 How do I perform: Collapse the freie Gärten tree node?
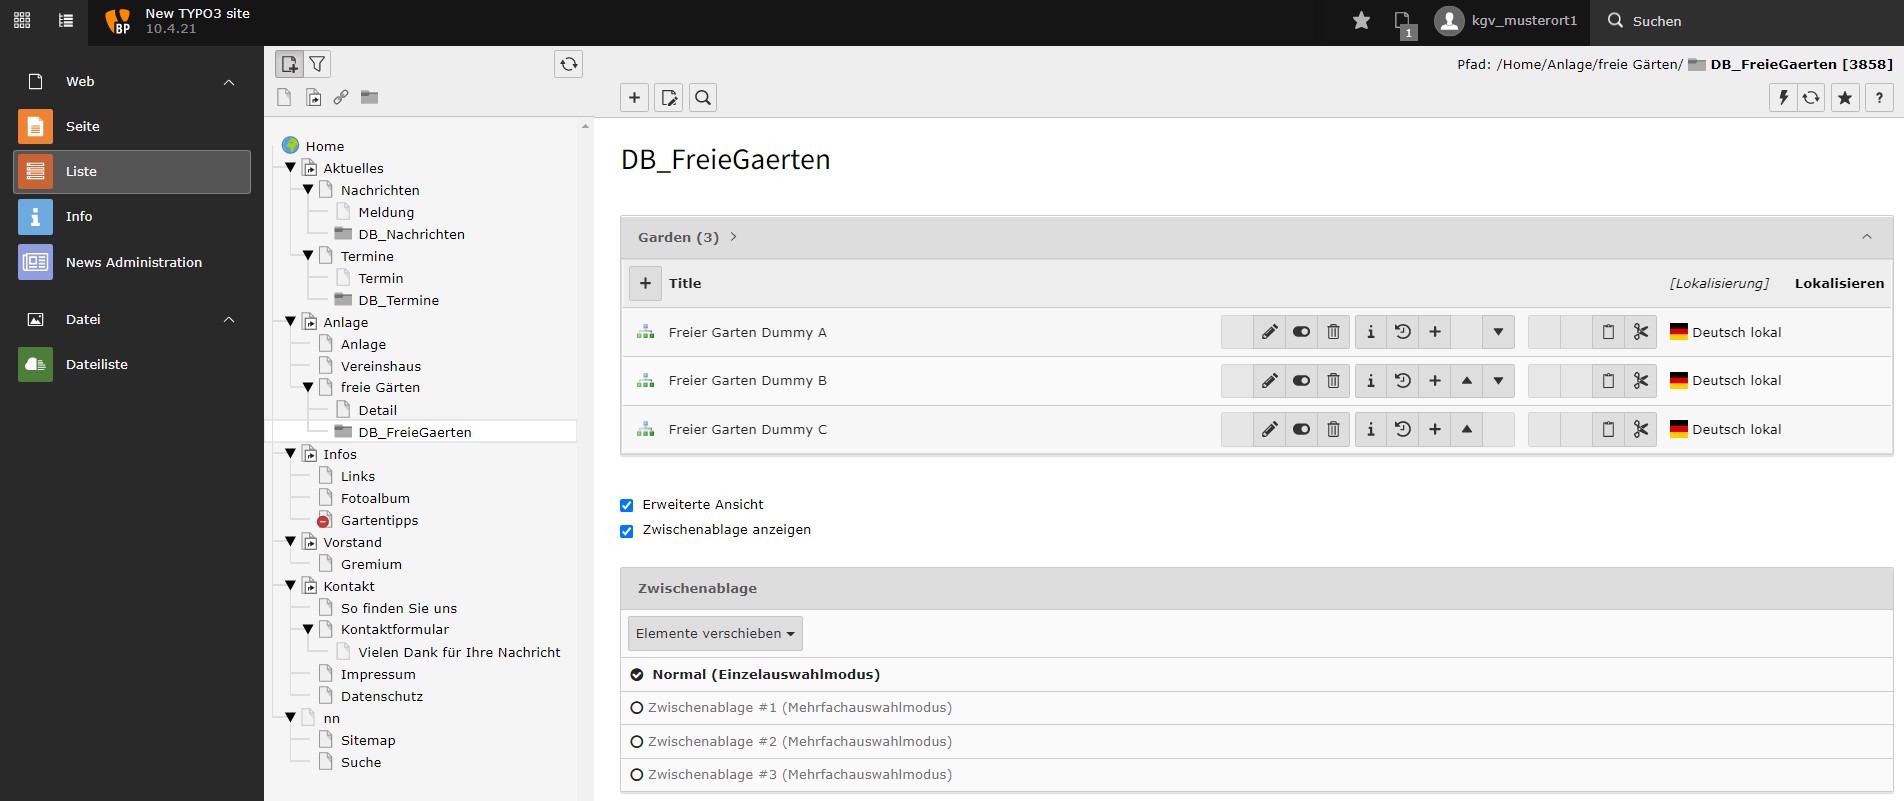click(308, 387)
